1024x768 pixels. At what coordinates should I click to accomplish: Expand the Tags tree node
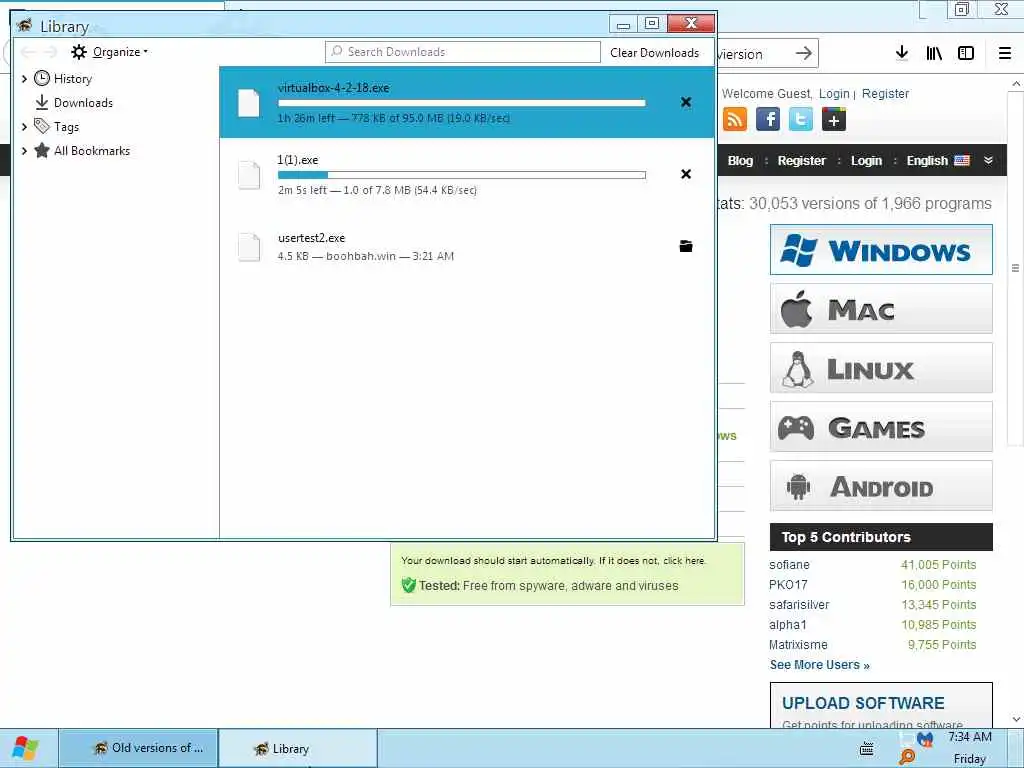(x=24, y=127)
